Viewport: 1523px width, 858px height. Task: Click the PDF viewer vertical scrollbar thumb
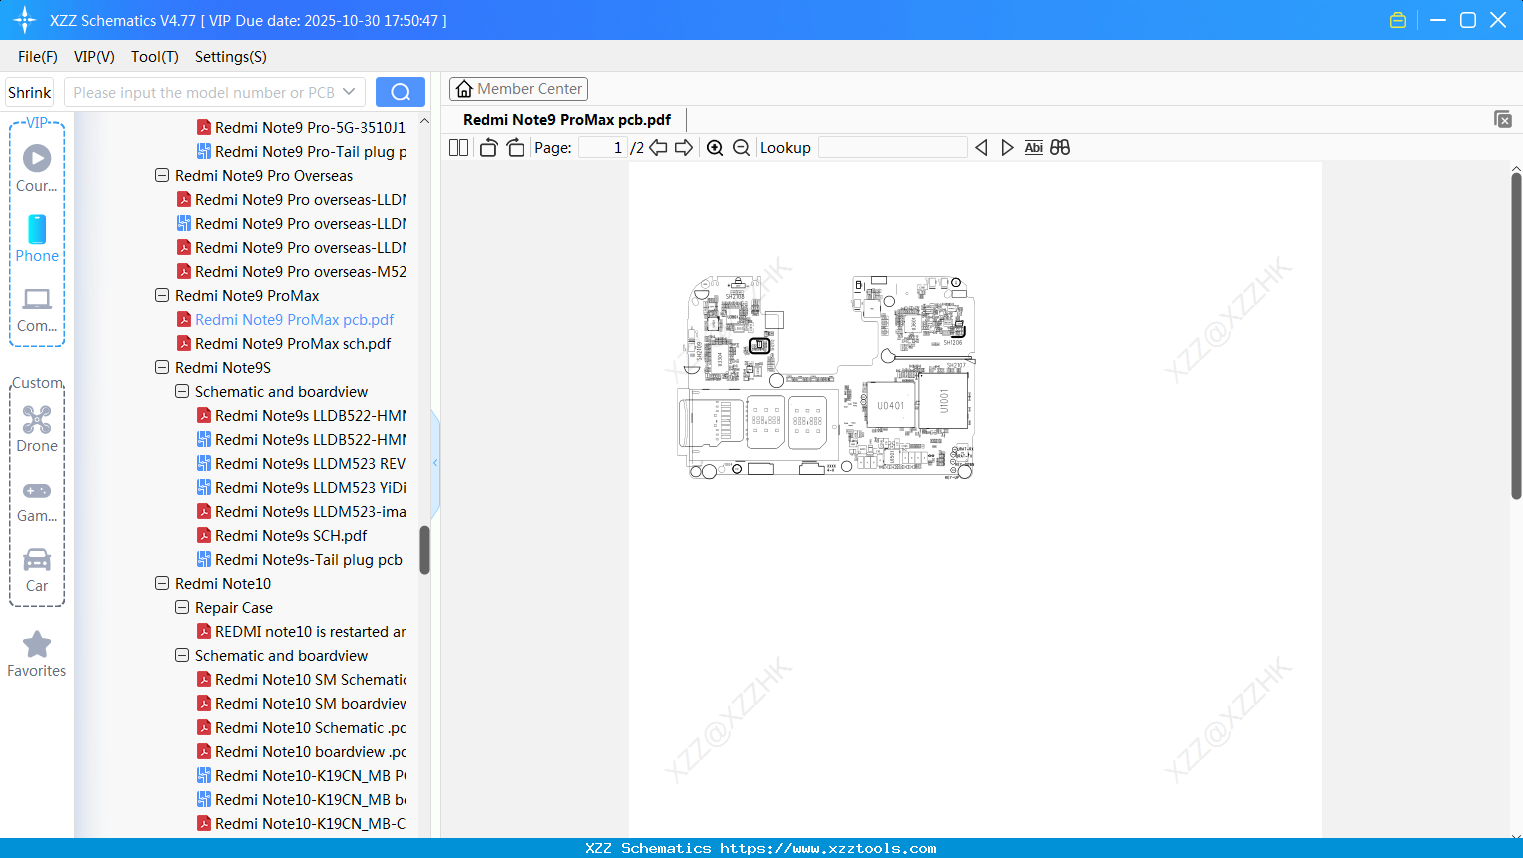click(x=1516, y=336)
